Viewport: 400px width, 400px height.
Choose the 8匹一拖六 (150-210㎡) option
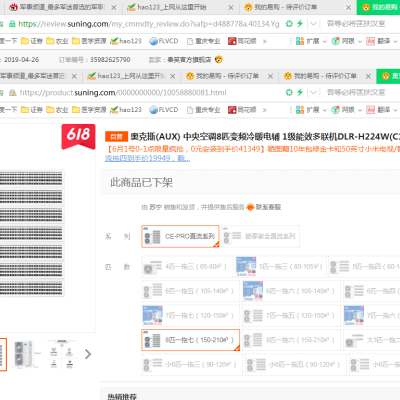291,340
